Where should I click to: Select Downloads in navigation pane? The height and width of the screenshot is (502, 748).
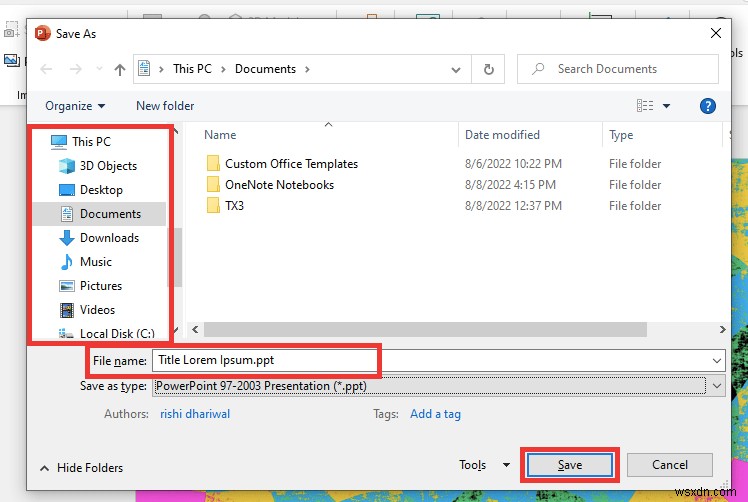pos(109,238)
